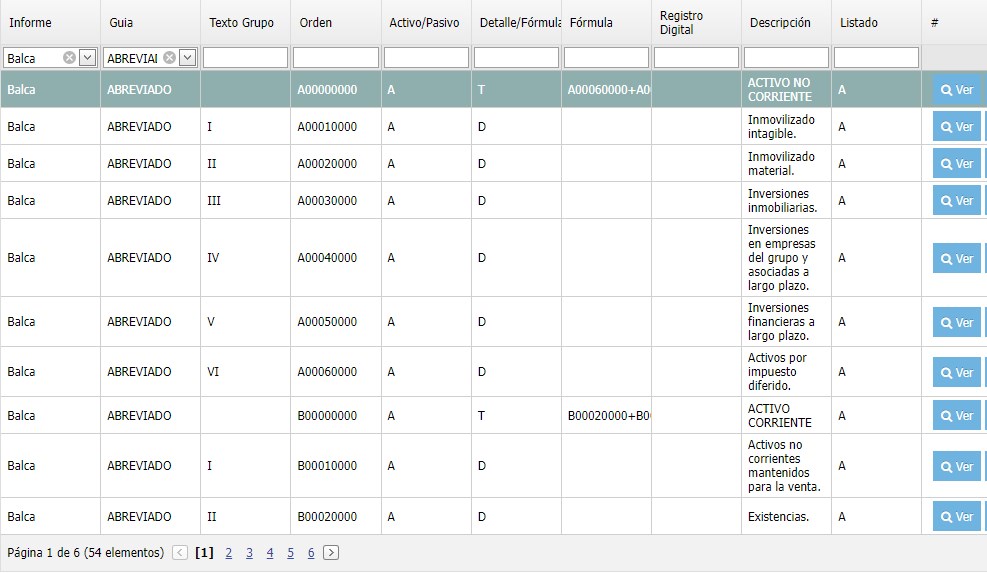Open the Guia filter dropdown arrow

tap(187, 58)
